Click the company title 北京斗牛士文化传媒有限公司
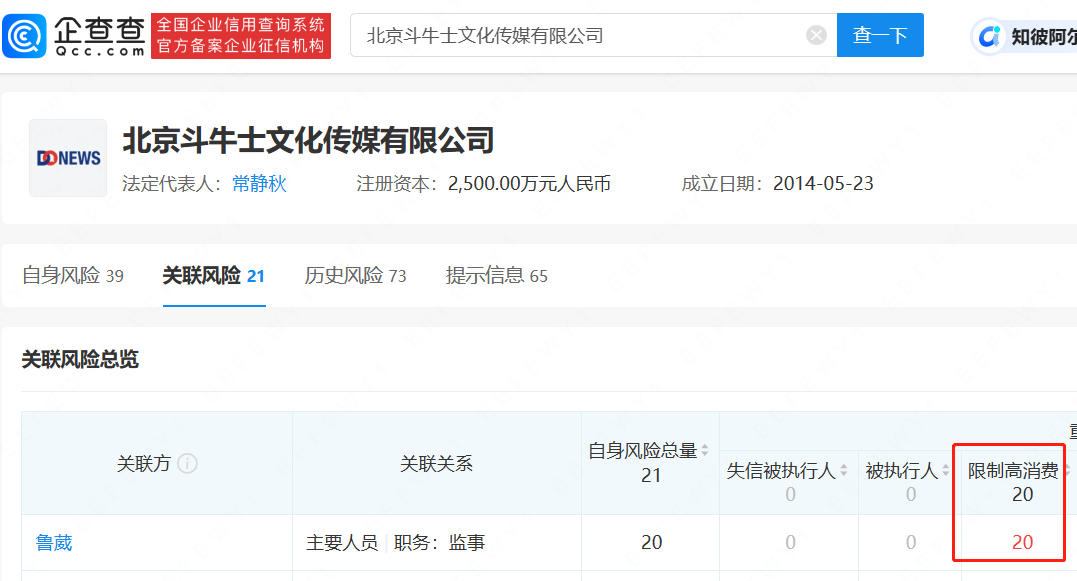Screen dimensions: 1077x581 308,140
